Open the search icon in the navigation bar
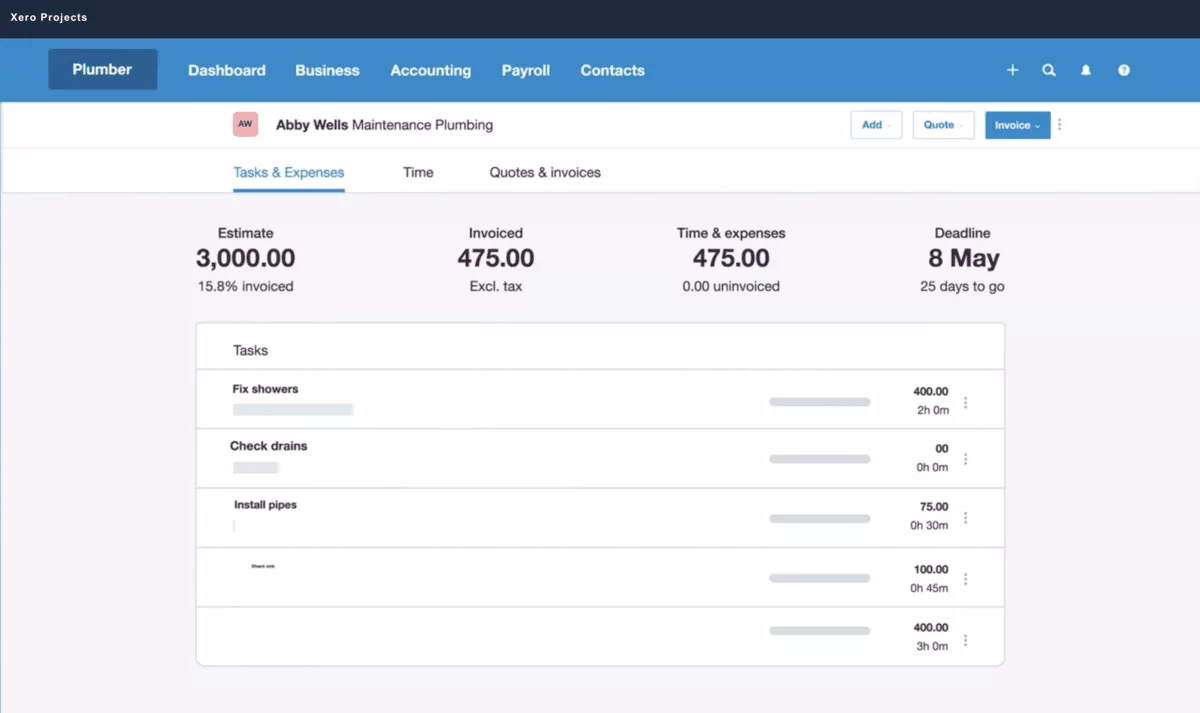1200x713 pixels. click(1048, 70)
